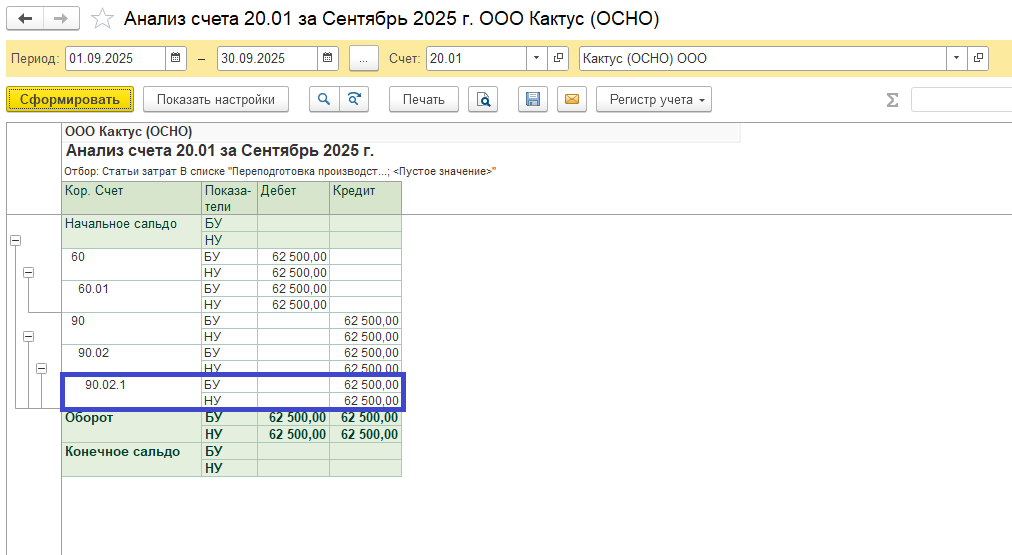
Task: Open period selection ellipsis button
Action: 363,58
